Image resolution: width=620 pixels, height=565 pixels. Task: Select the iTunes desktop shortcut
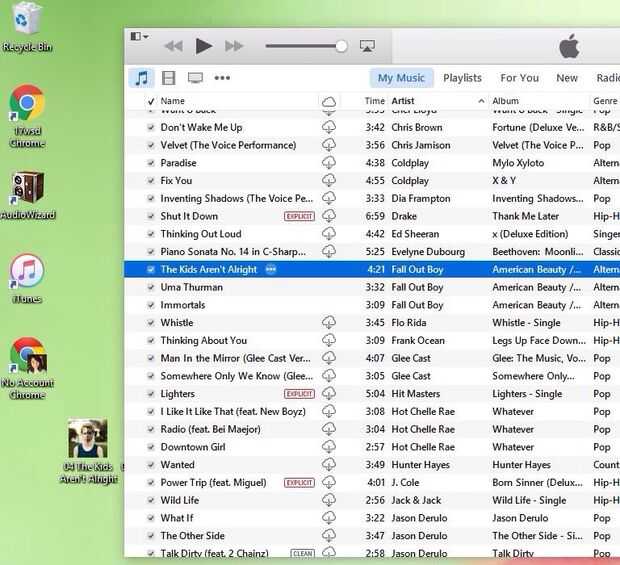pyautogui.click(x=27, y=279)
